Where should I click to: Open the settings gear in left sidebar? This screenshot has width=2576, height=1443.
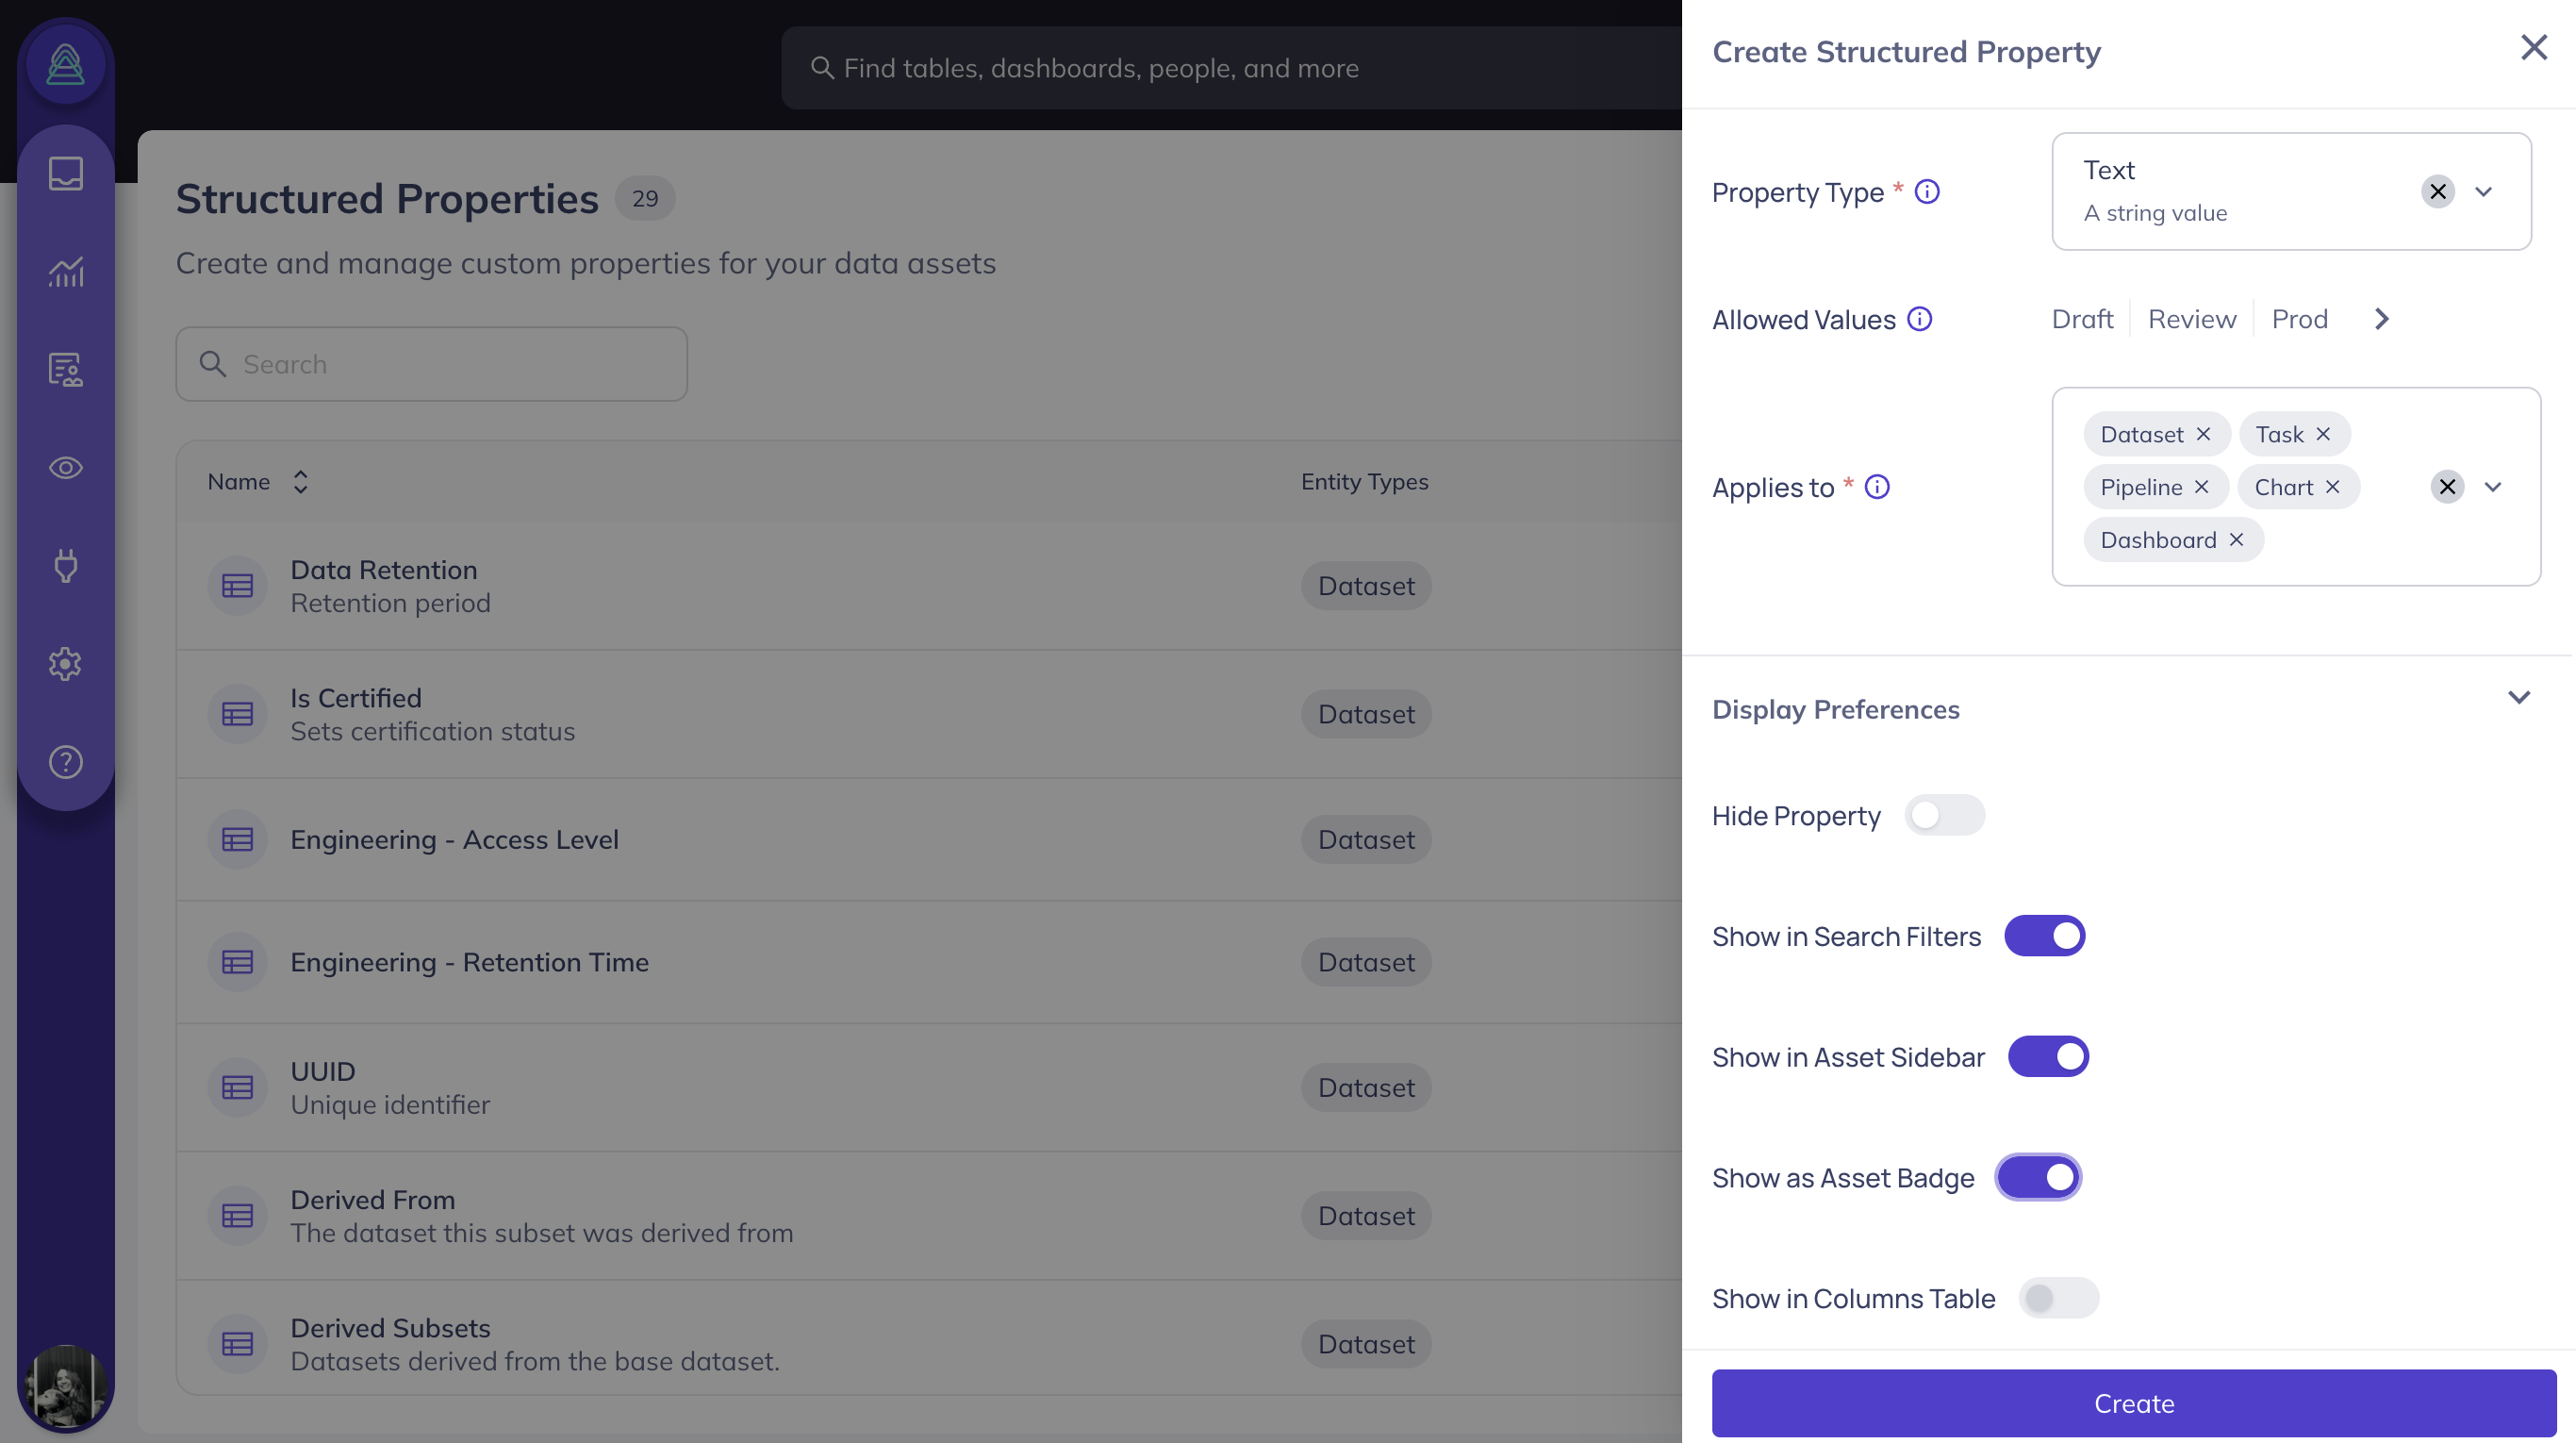tap(66, 664)
